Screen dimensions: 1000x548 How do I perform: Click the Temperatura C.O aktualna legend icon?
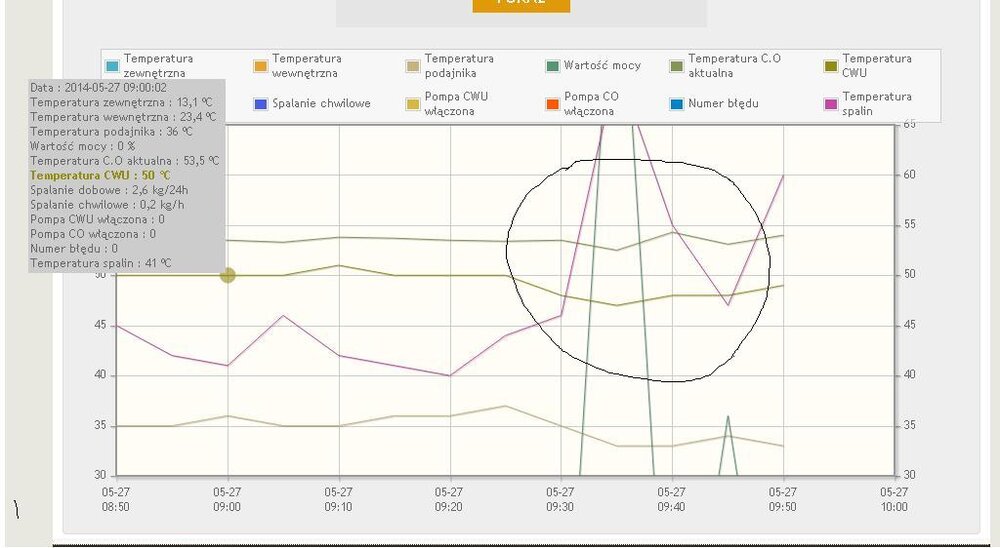677,66
